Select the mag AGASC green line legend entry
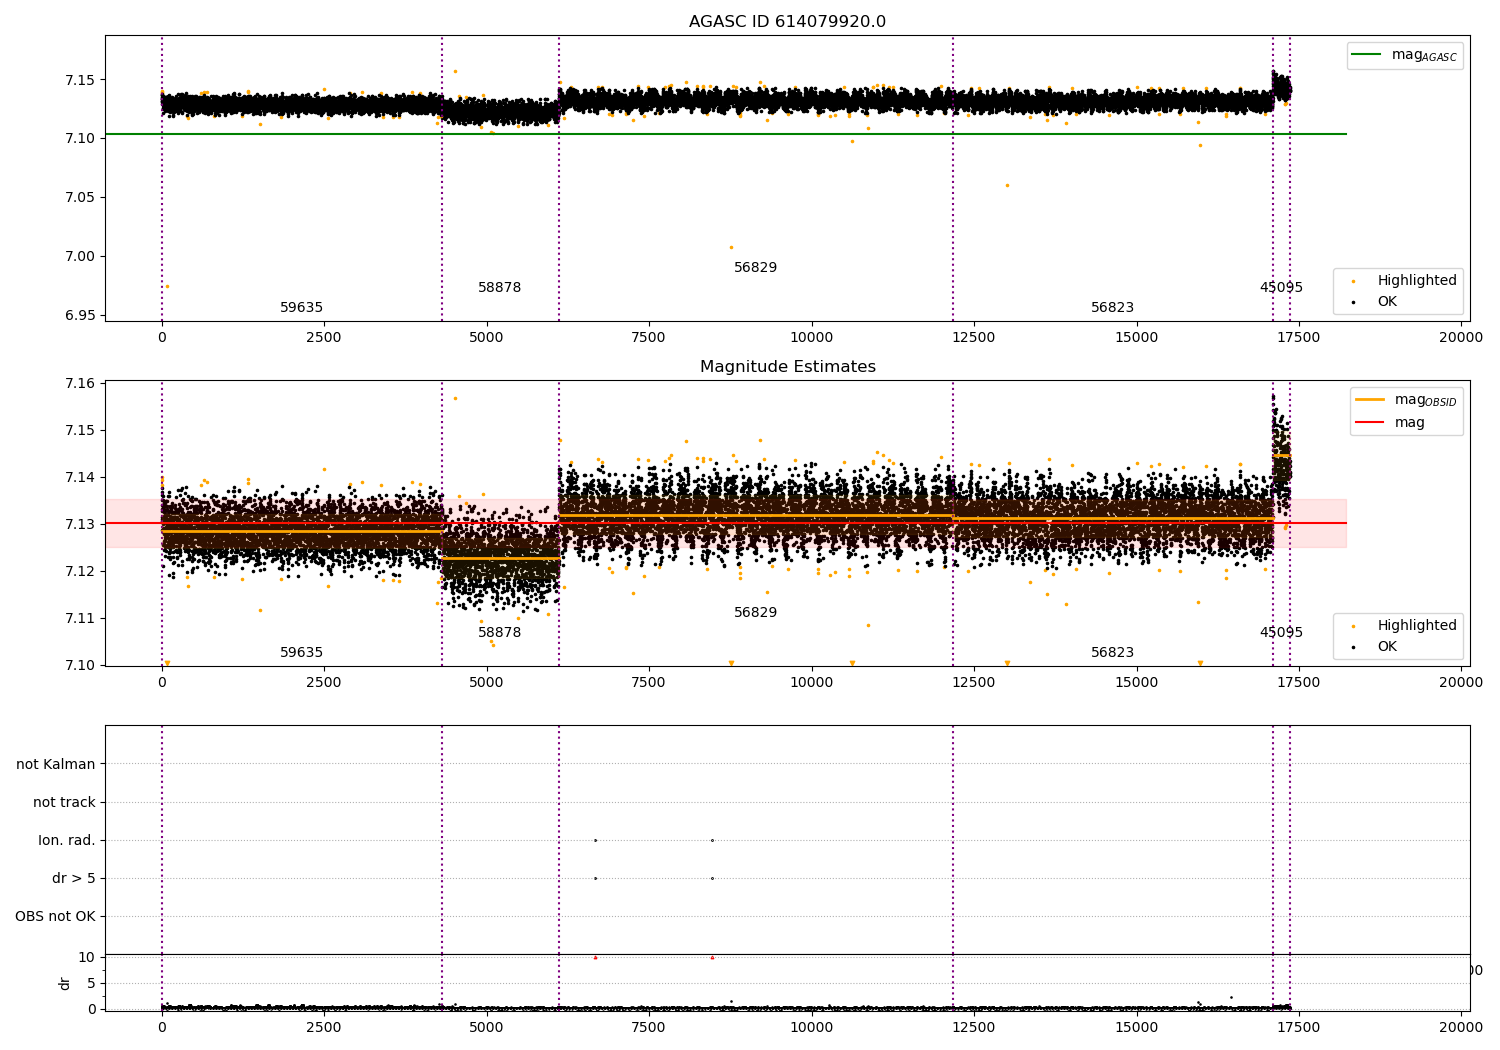 click(1405, 55)
